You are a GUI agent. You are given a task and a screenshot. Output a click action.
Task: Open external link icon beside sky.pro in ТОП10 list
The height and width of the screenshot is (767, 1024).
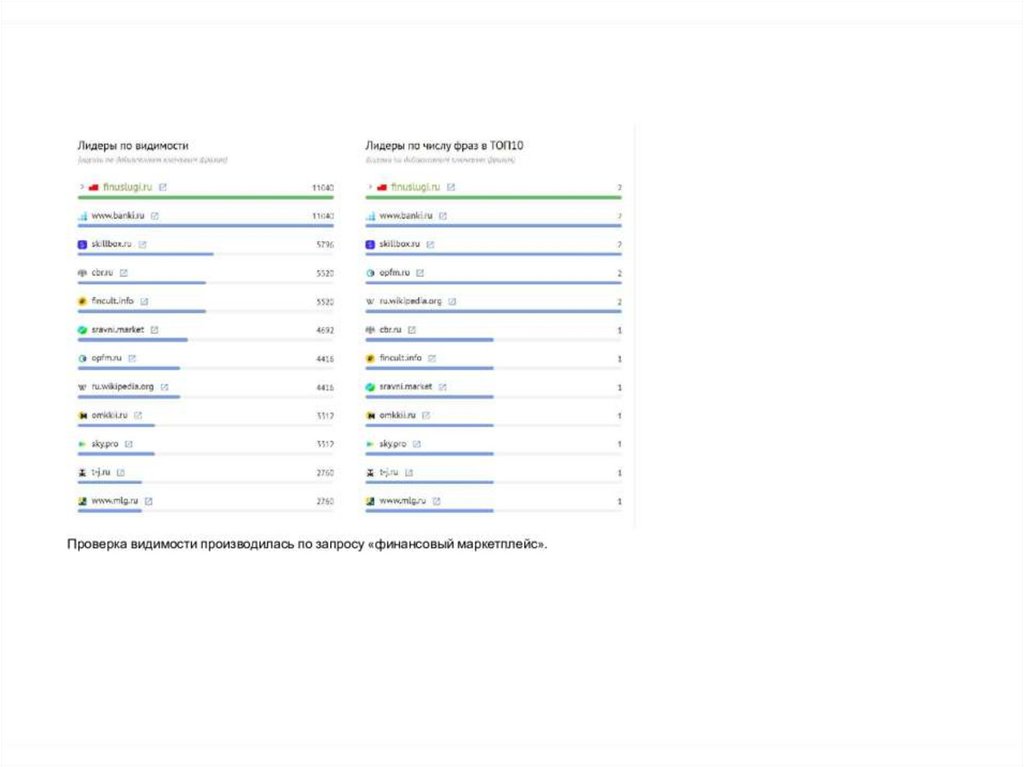point(417,444)
